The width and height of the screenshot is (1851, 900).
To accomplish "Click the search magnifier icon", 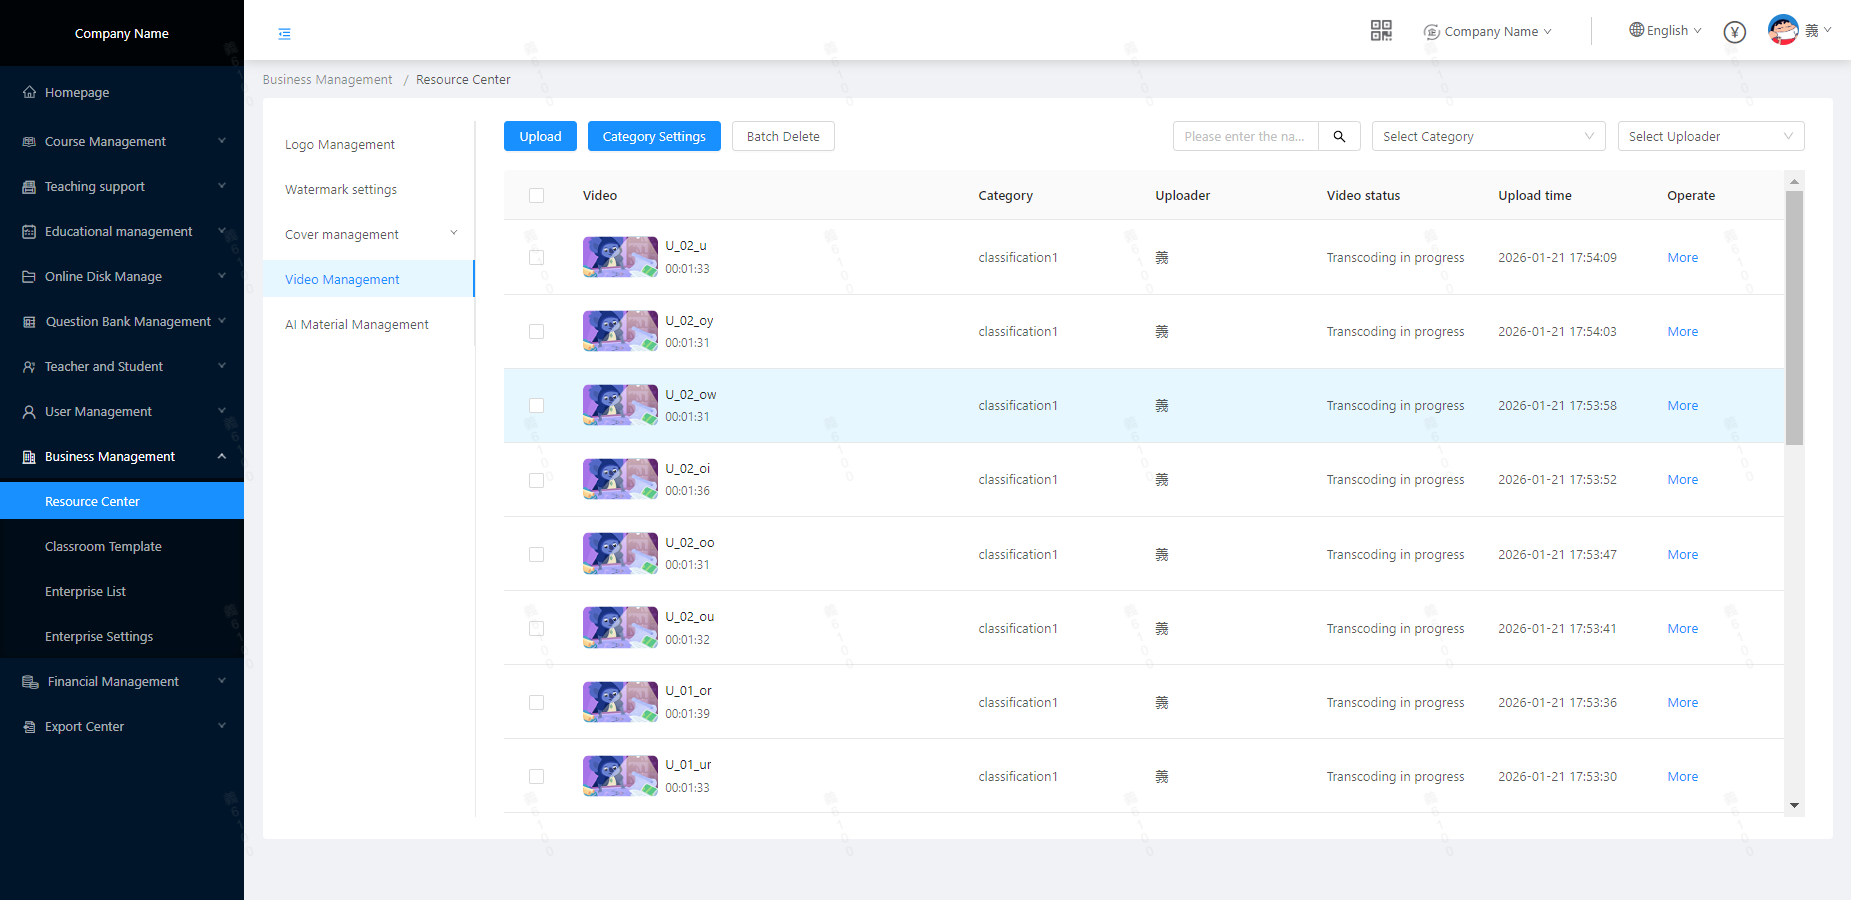I will 1339,136.
